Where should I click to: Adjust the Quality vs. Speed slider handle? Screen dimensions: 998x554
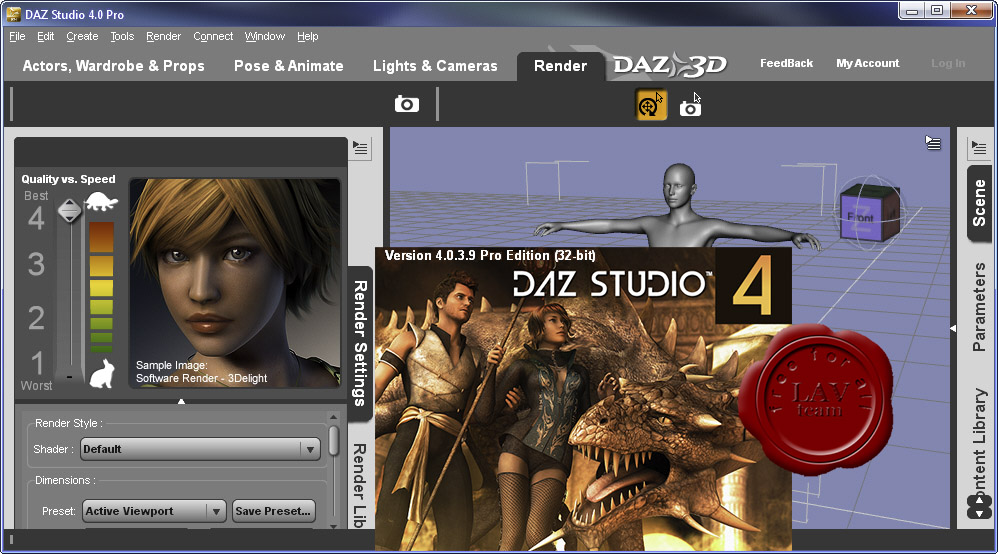pos(69,211)
